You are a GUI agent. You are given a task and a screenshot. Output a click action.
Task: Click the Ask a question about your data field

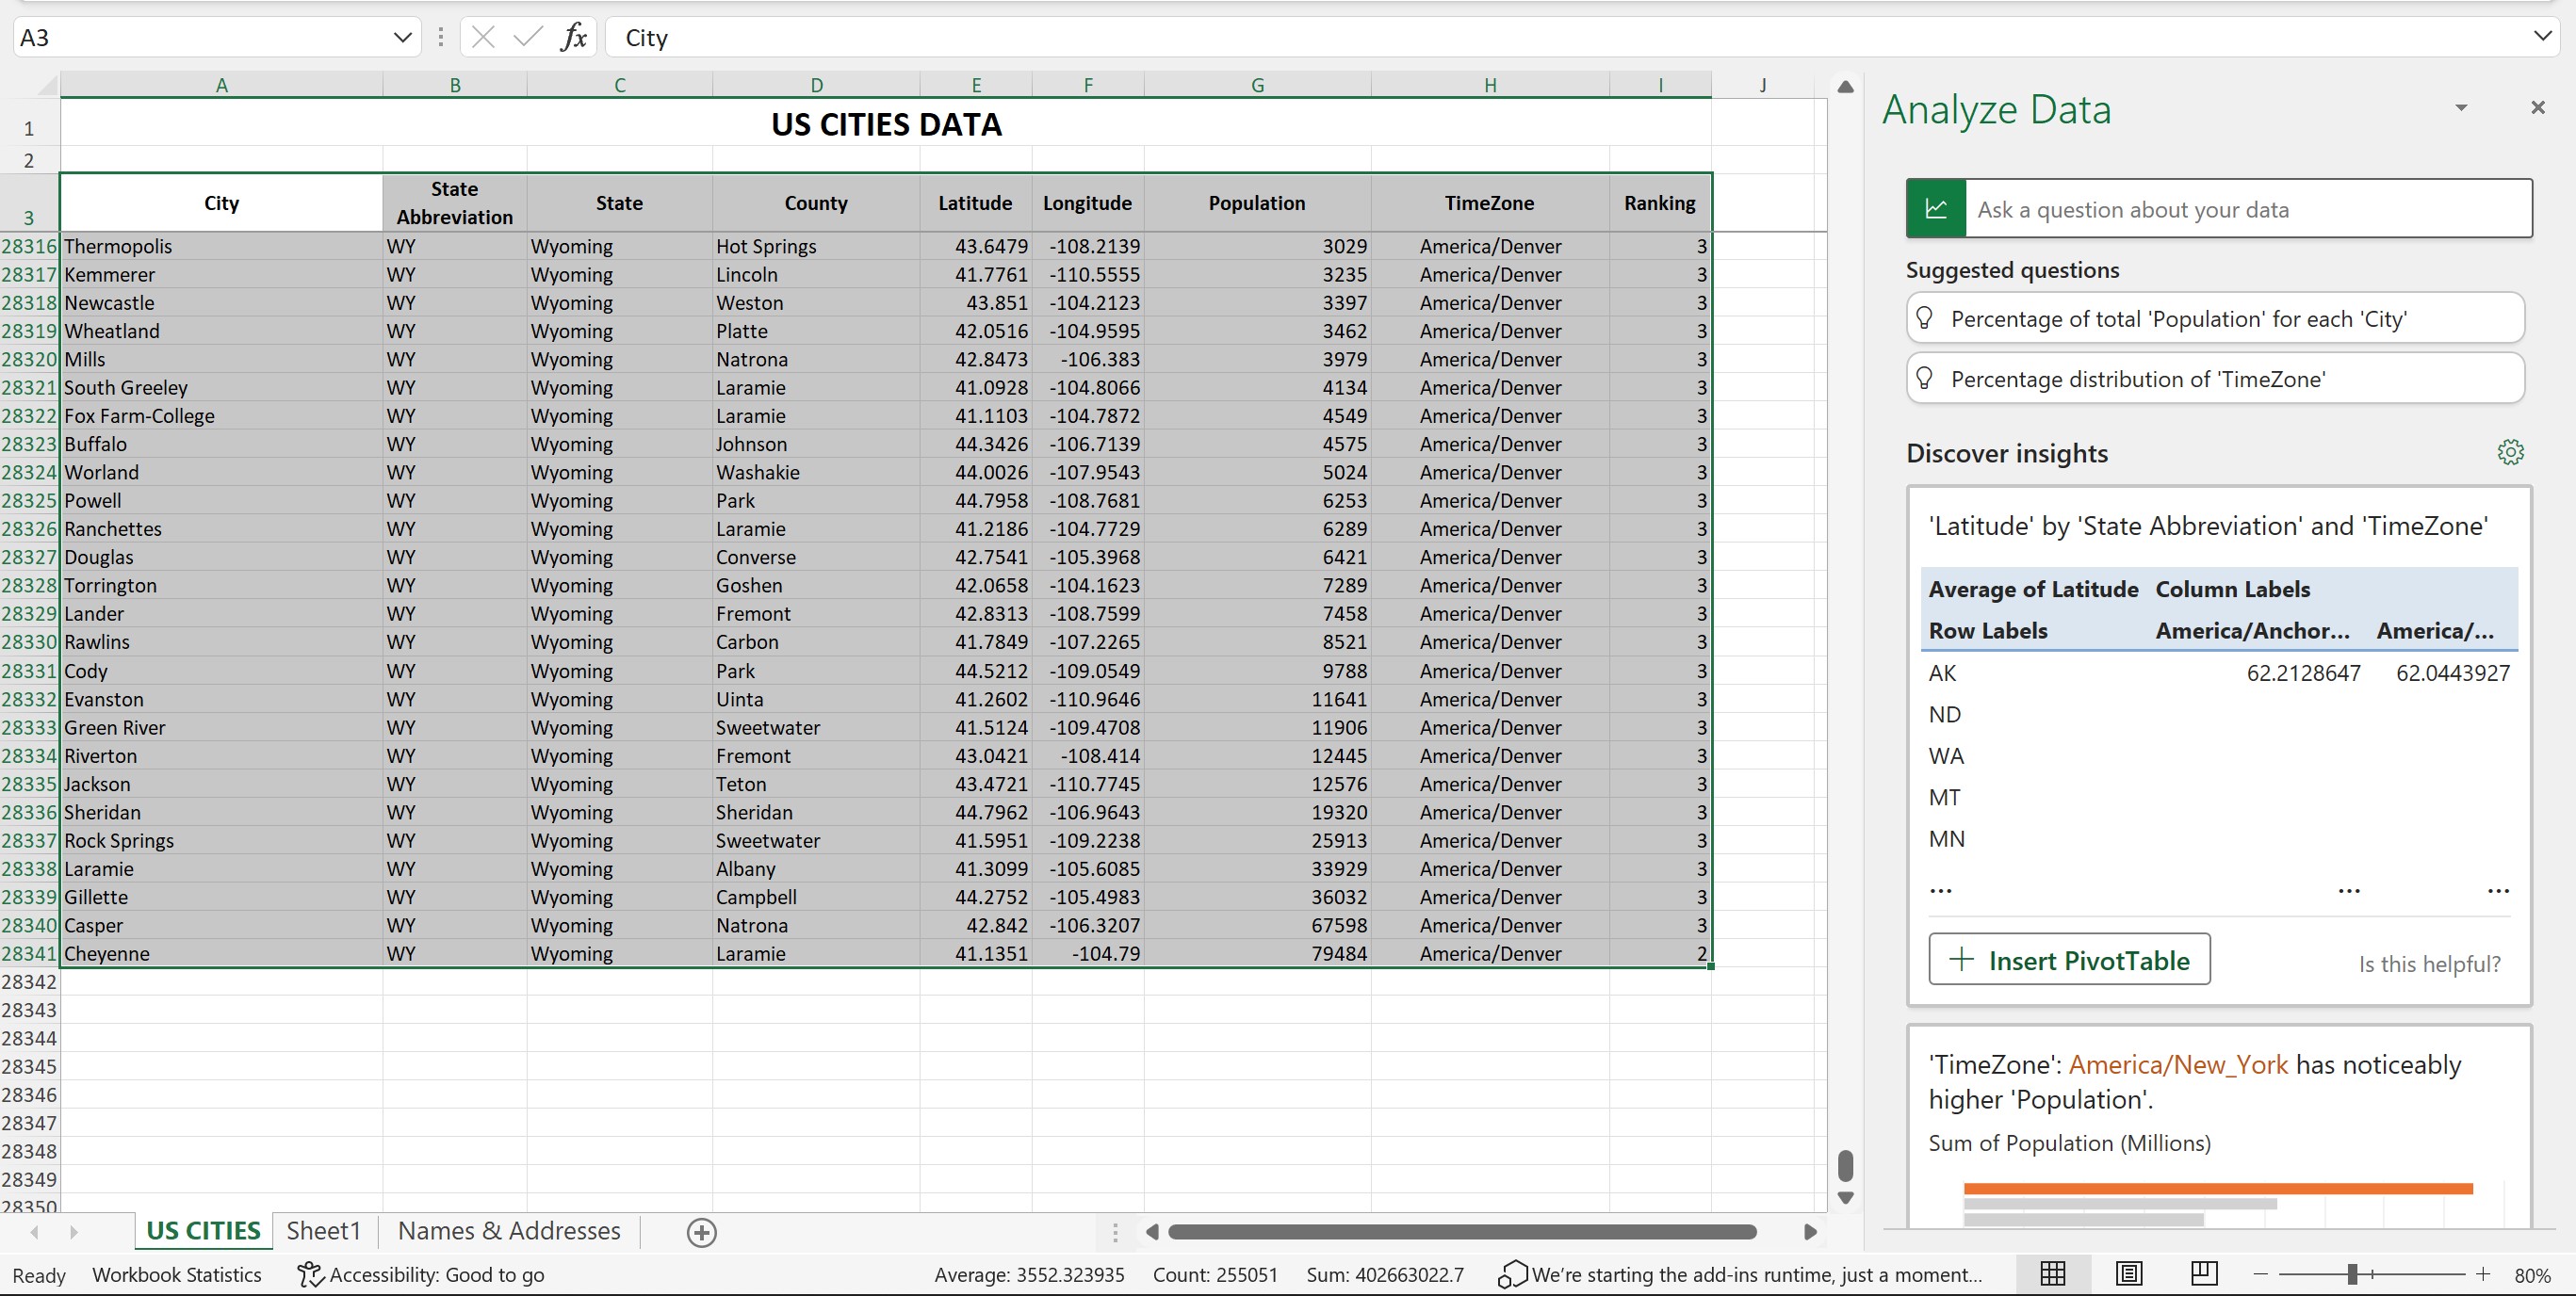coord(2250,208)
